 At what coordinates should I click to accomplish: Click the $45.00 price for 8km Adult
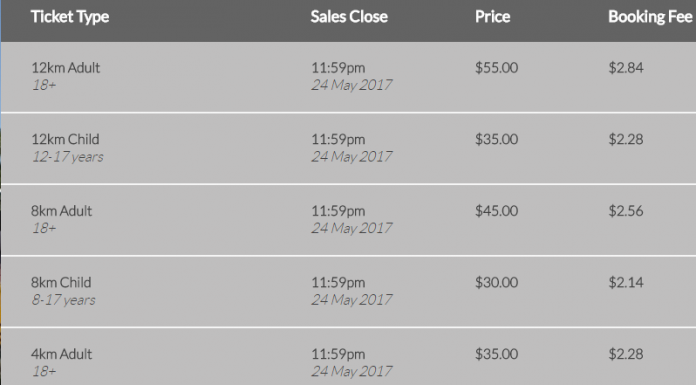(x=496, y=211)
